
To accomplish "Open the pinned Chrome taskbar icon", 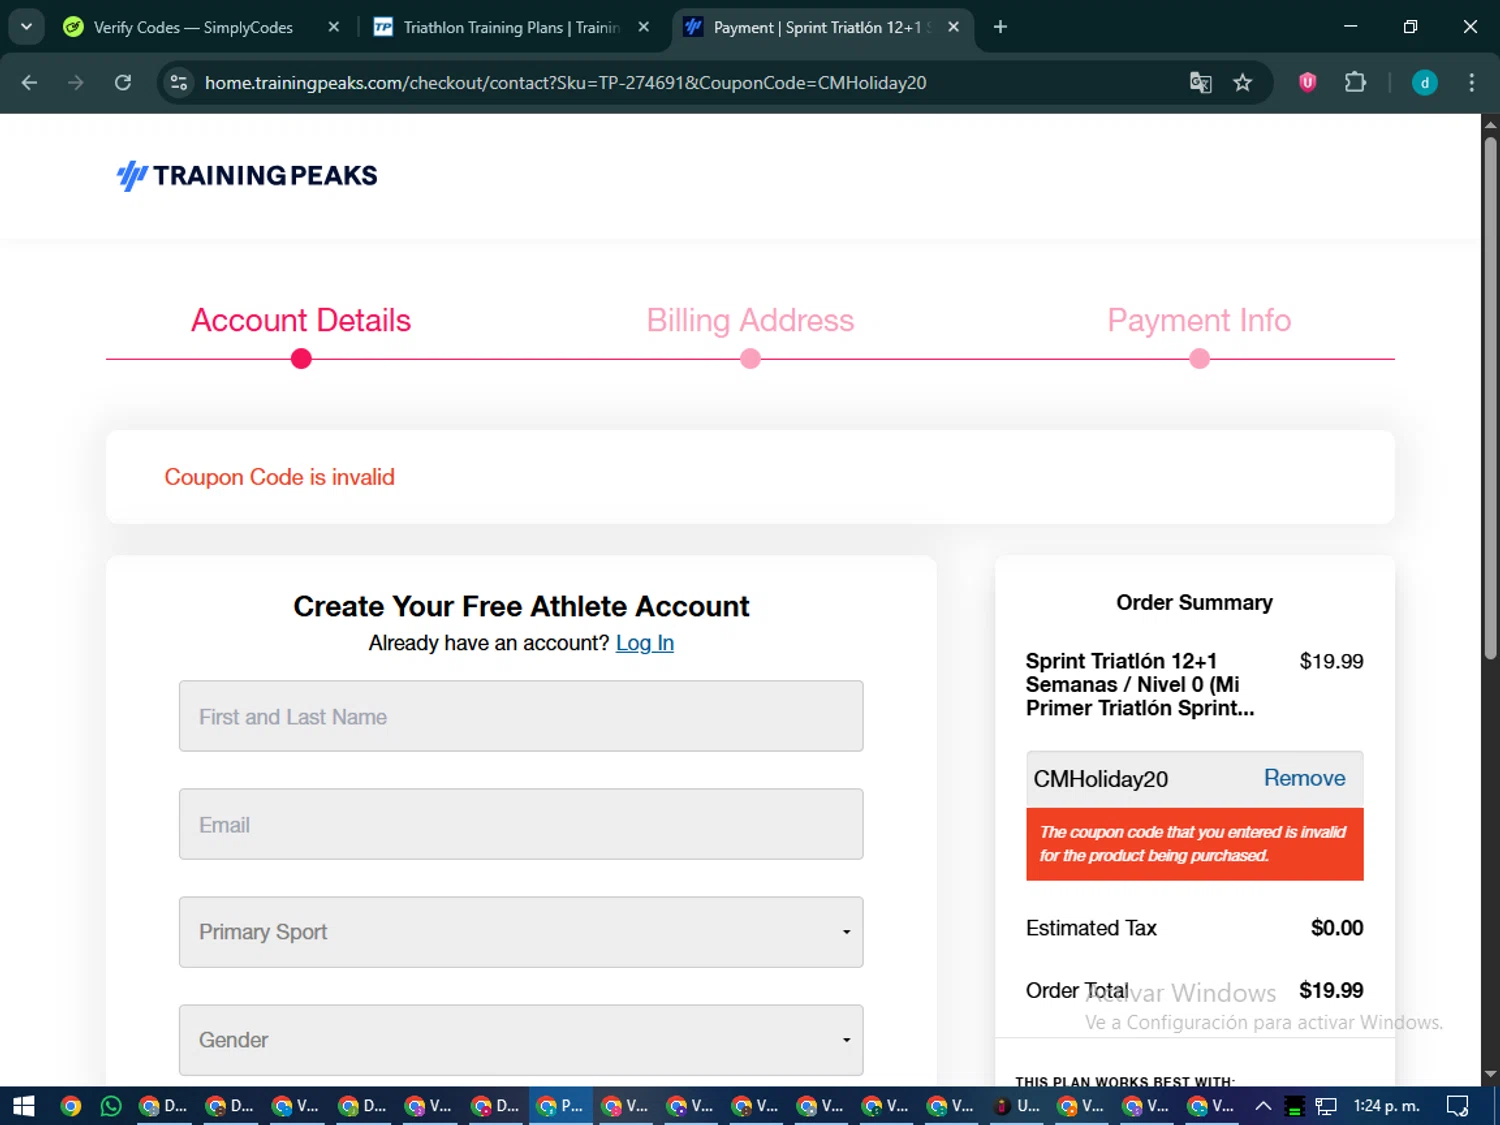I will point(70,1106).
